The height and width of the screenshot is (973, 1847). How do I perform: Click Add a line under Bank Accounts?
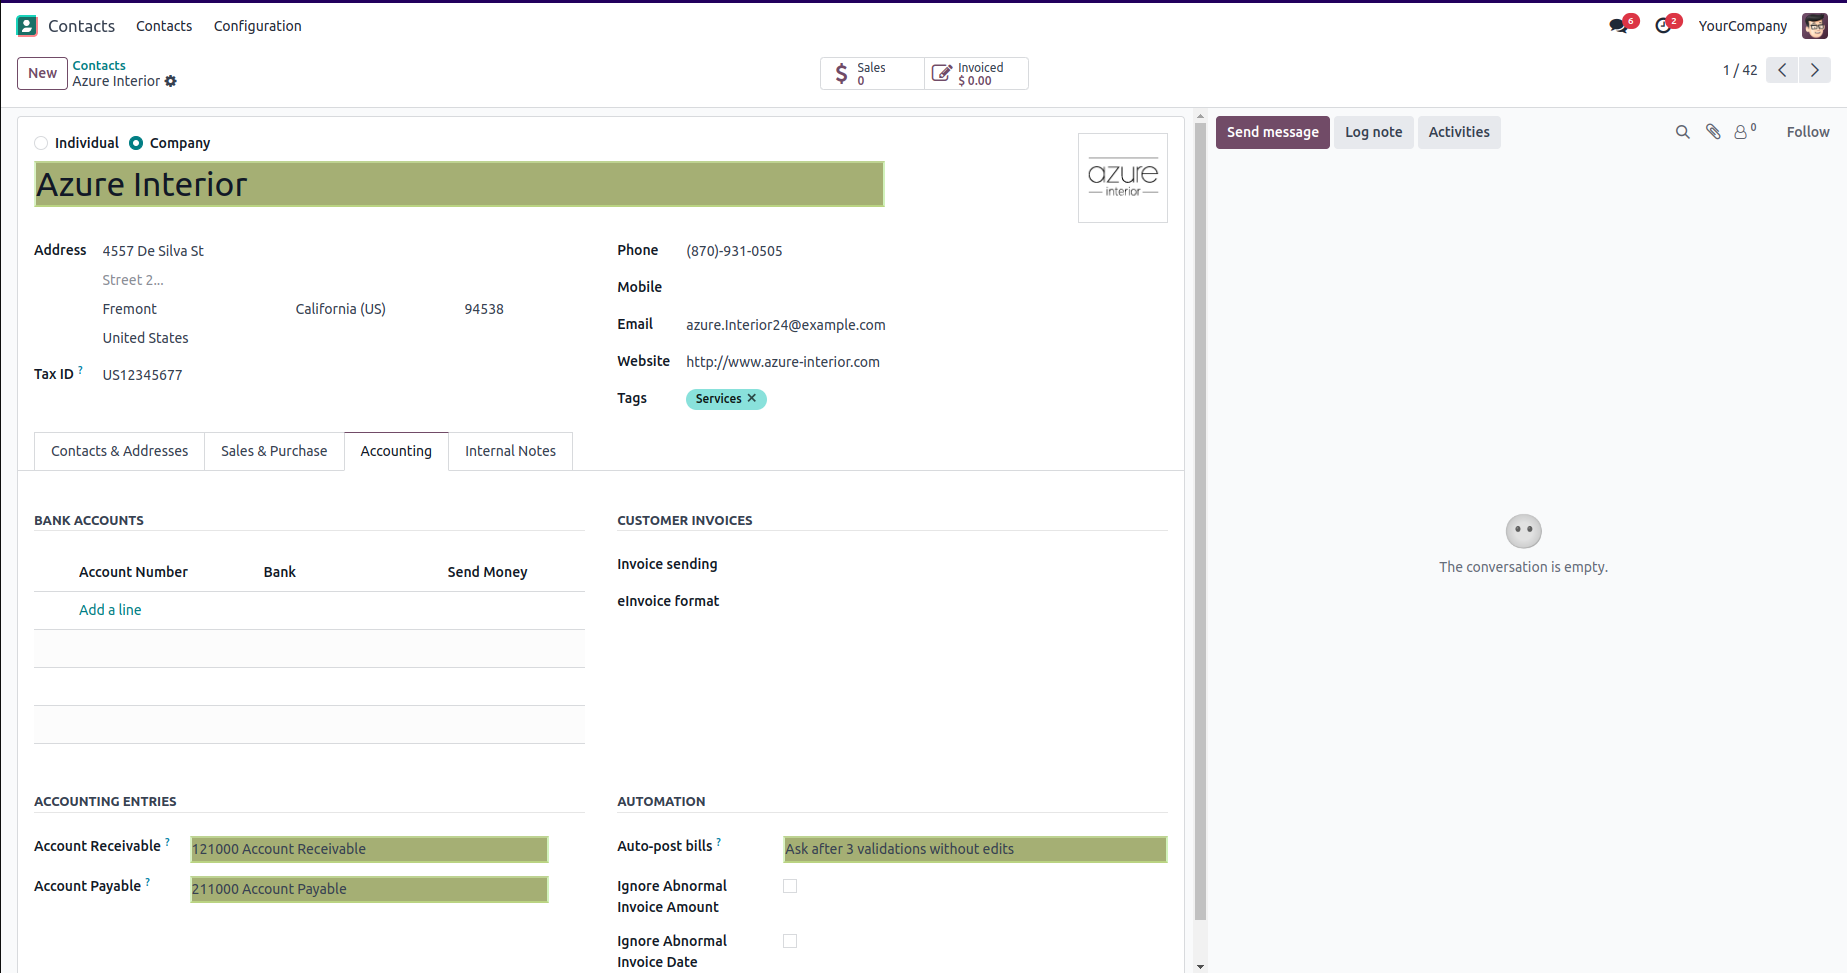(110, 610)
